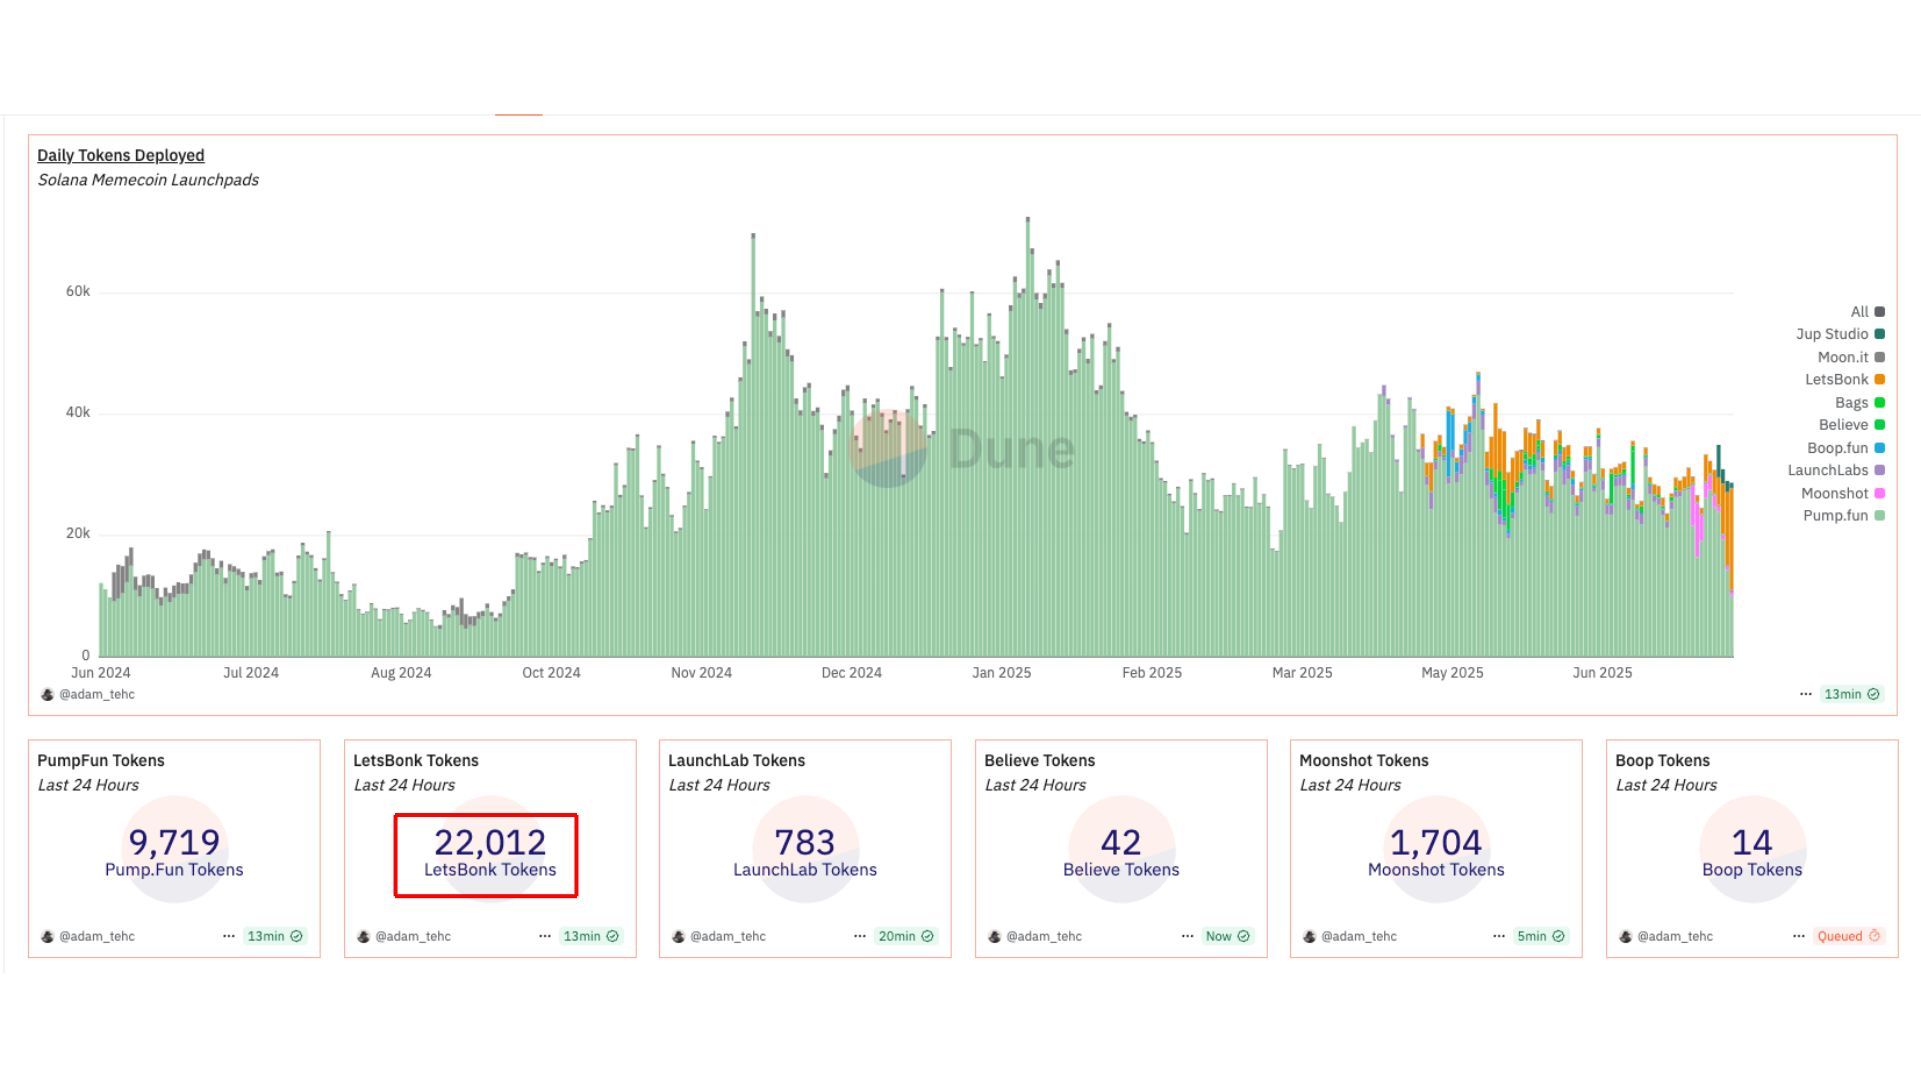This screenshot has width=1921, height=1081.
Task: Open @adam_tehc link on the LaunchLab Tokens card
Action: click(x=728, y=936)
